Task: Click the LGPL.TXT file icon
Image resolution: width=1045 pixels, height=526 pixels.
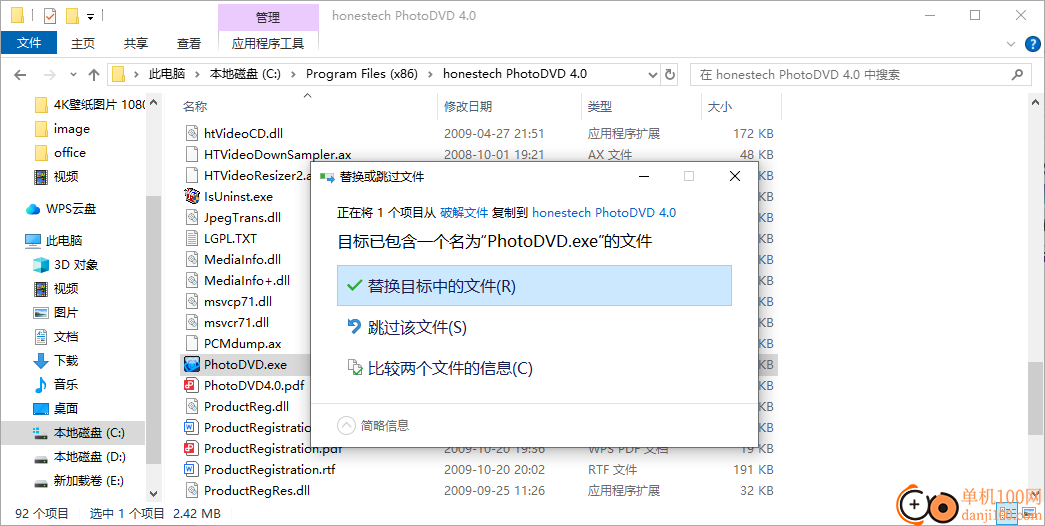Action: [192, 239]
